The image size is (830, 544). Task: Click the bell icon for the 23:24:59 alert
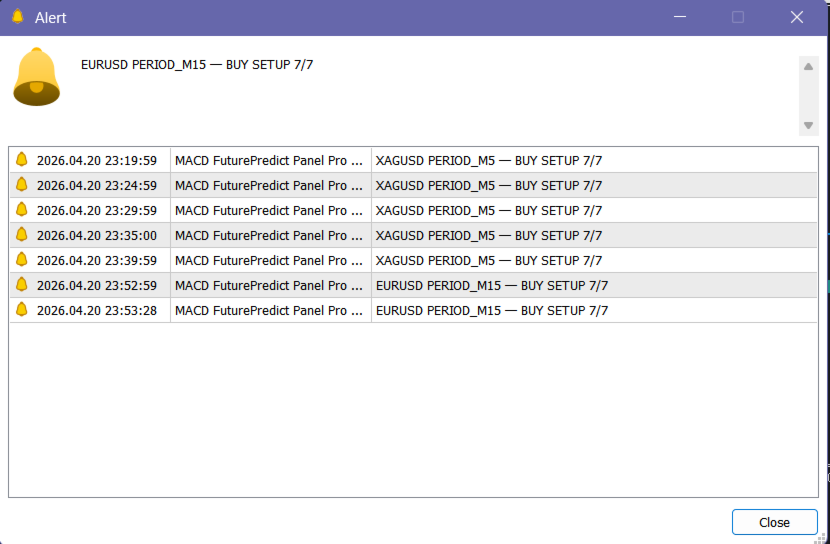[x=22, y=185]
